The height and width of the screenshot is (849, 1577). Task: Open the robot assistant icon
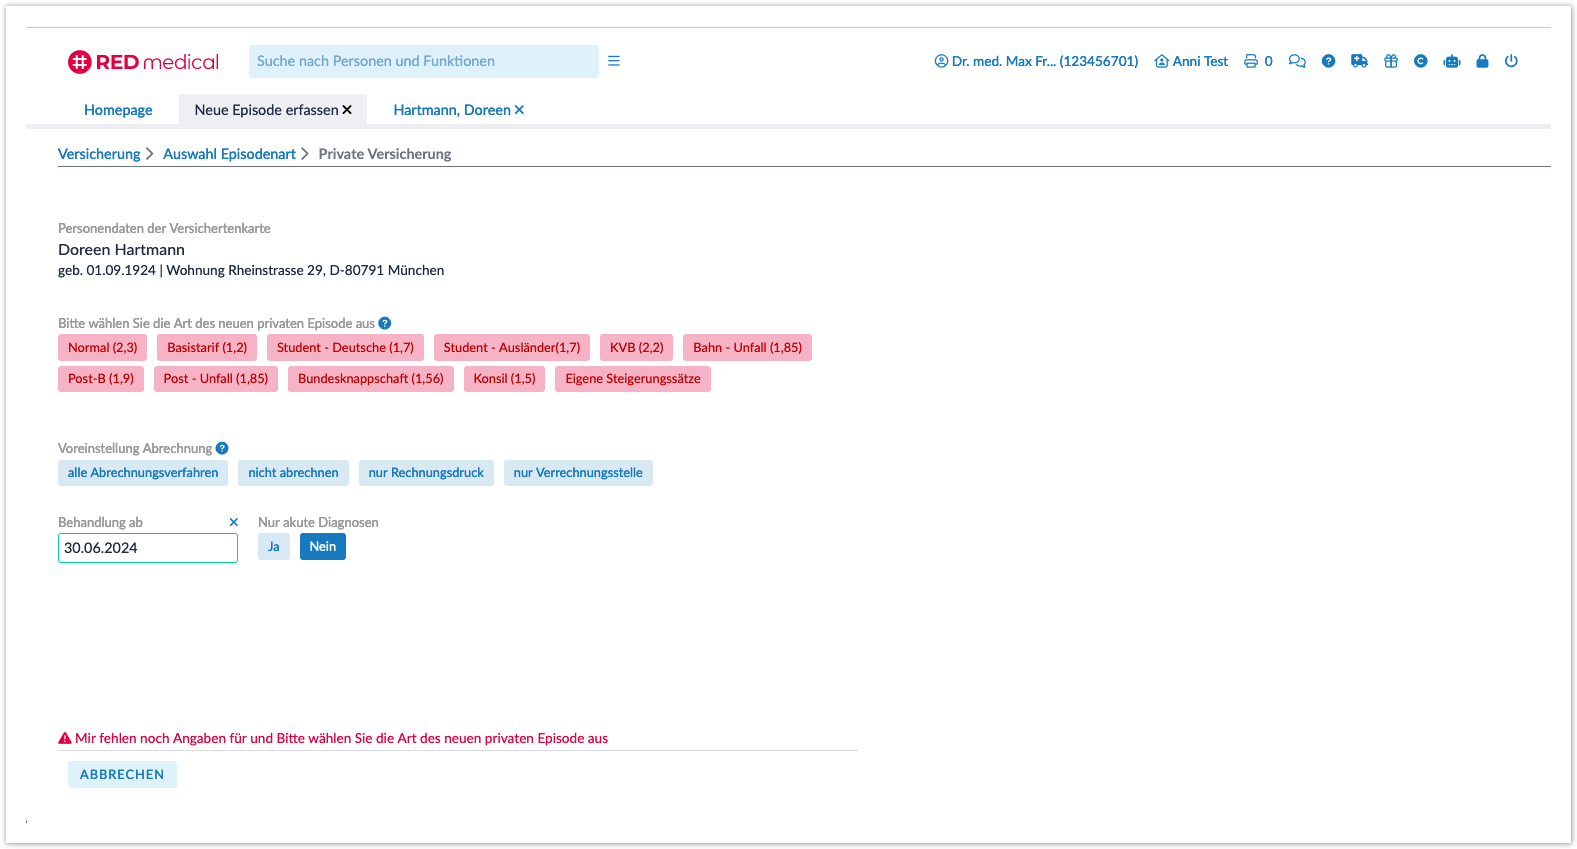click(1451, 61)
